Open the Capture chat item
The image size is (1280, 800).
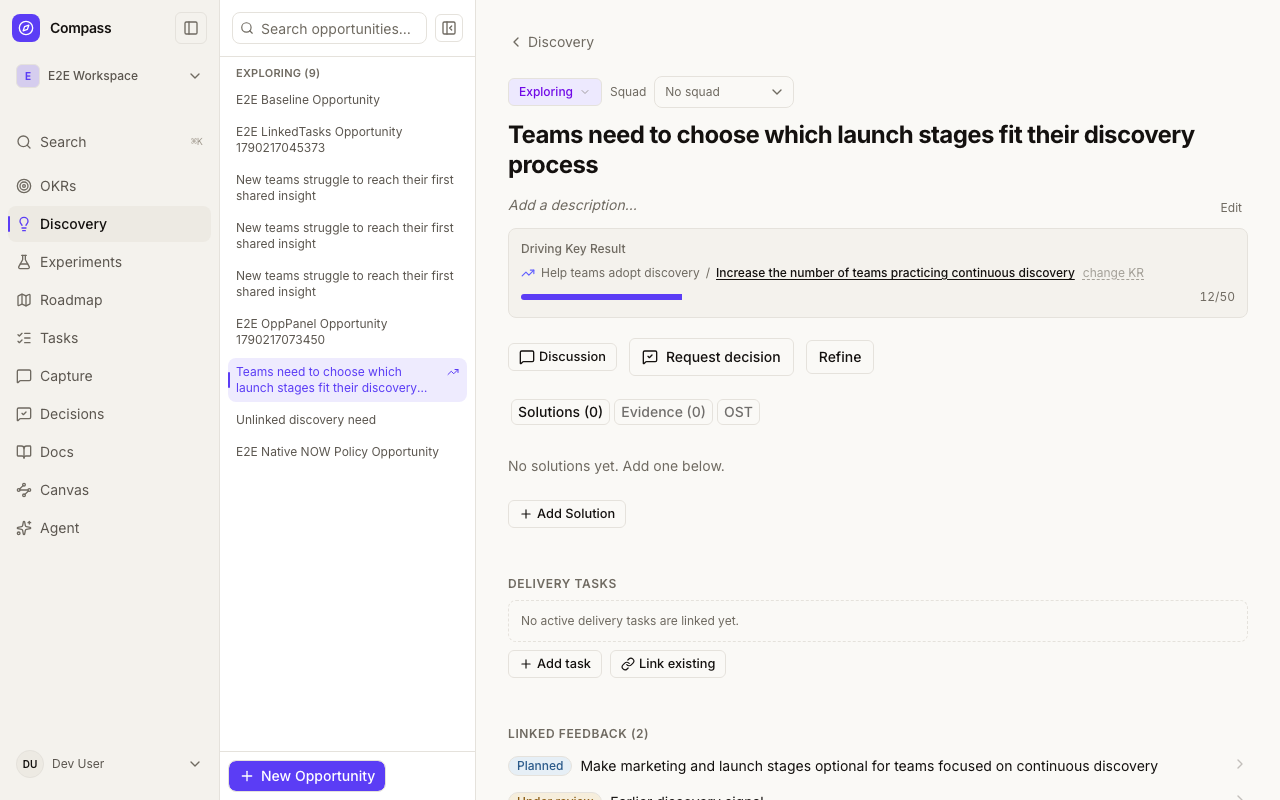click(x=110, y=376)
